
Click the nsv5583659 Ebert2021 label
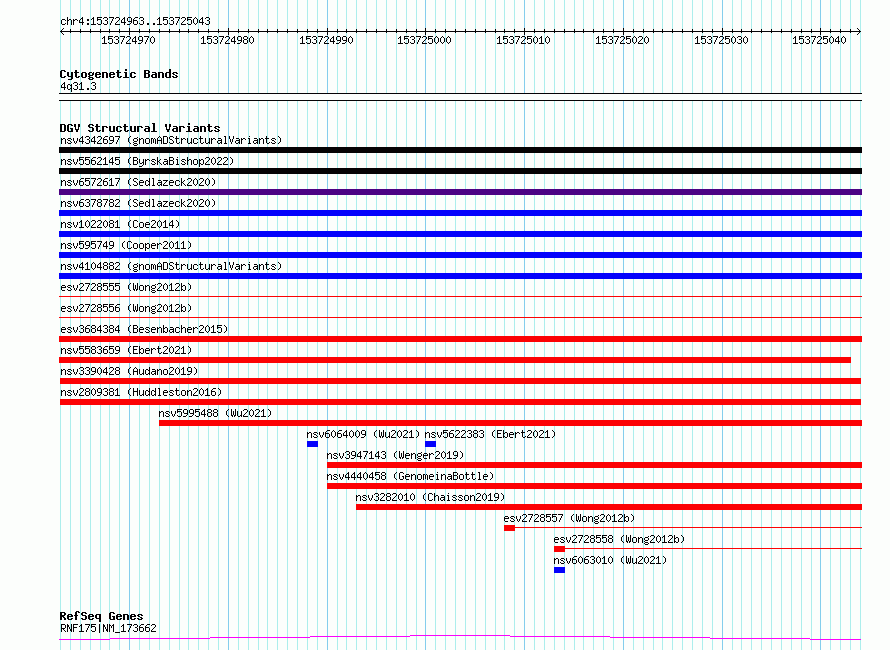126,350
